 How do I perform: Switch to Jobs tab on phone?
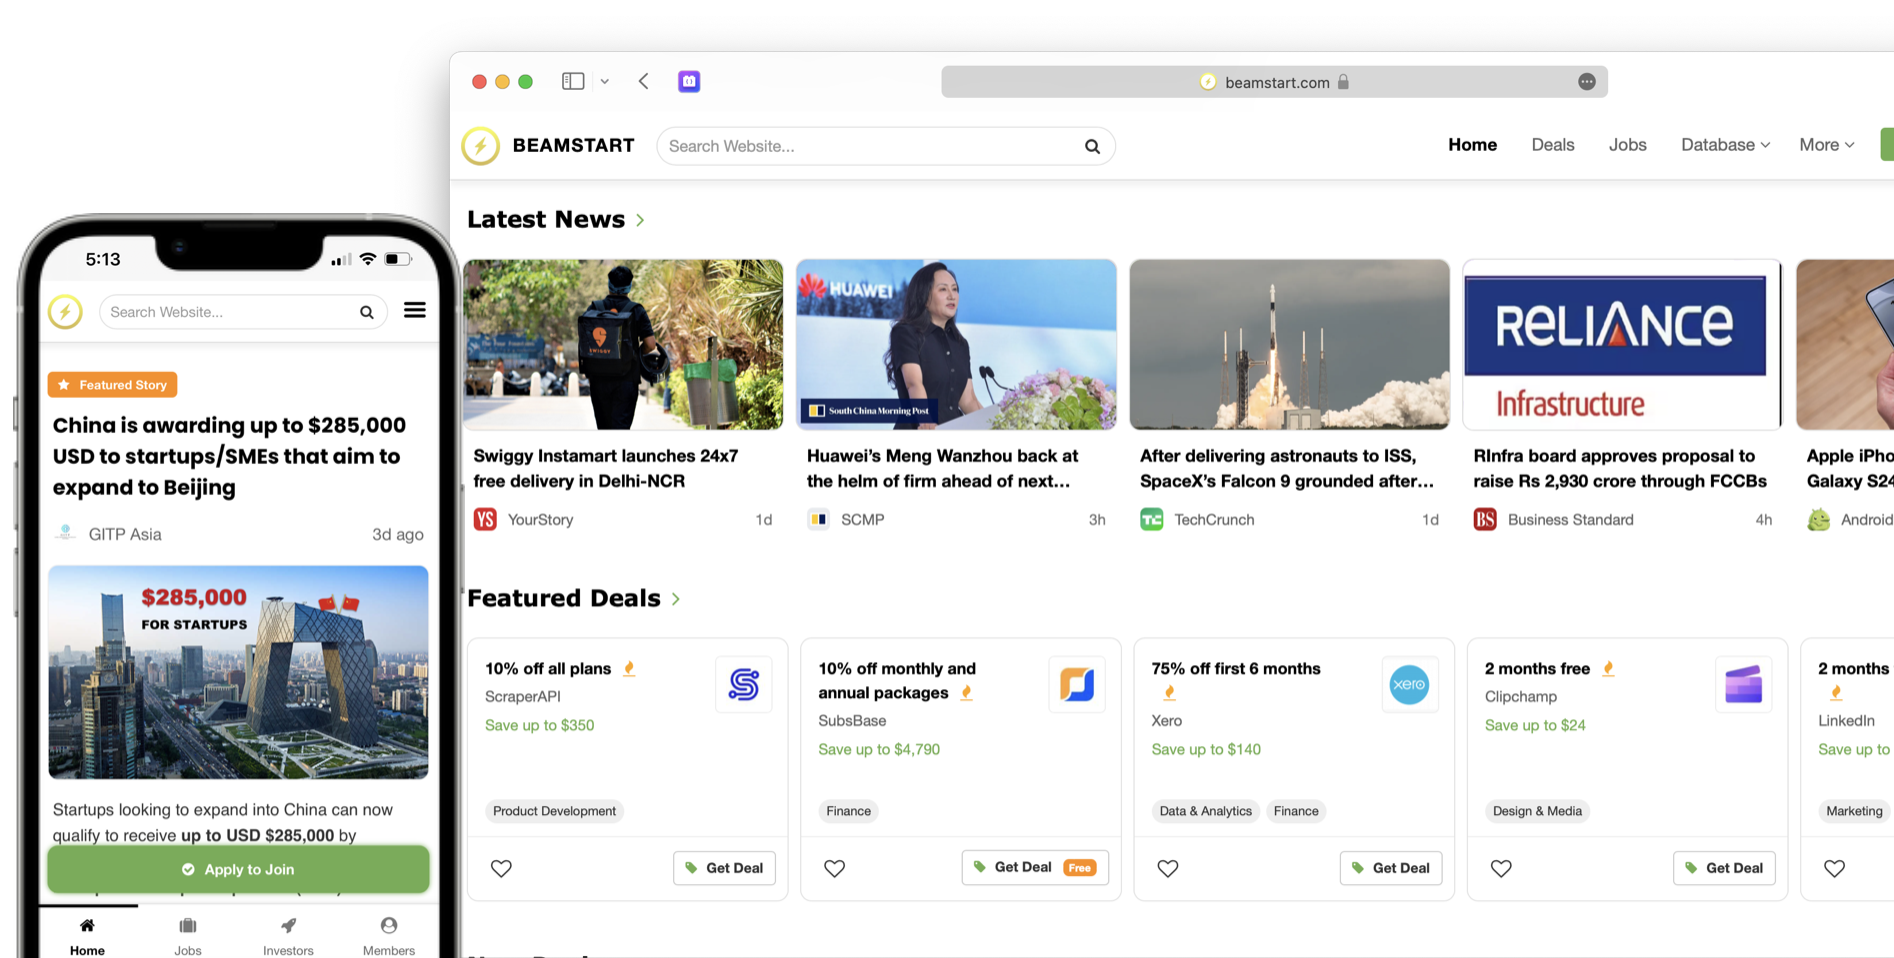coord(188,937)
